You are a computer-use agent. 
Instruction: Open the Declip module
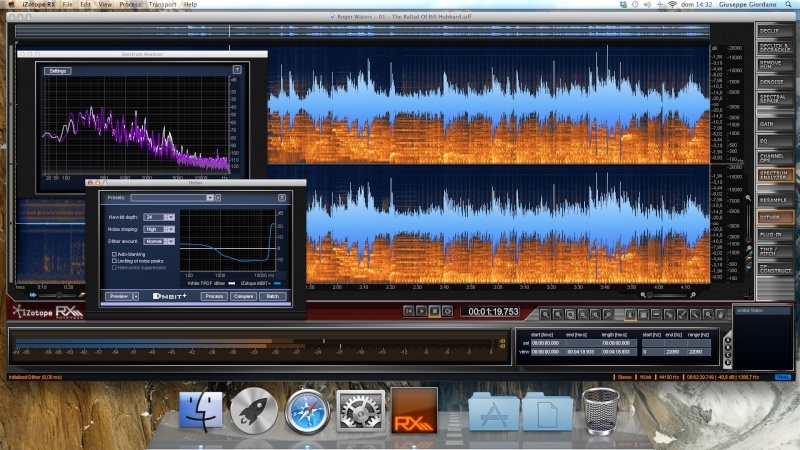click(x=775, y=31)
